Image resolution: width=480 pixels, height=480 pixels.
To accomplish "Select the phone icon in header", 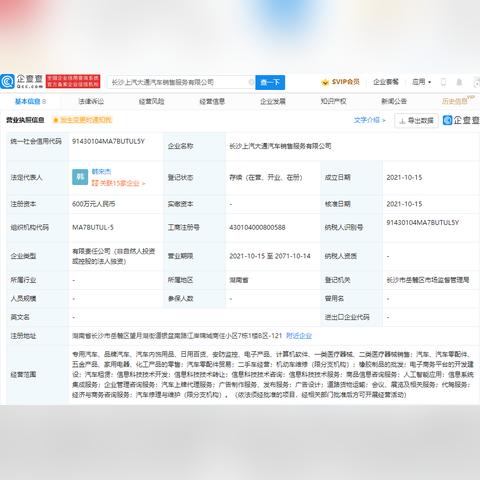I will tap(443, 82).
